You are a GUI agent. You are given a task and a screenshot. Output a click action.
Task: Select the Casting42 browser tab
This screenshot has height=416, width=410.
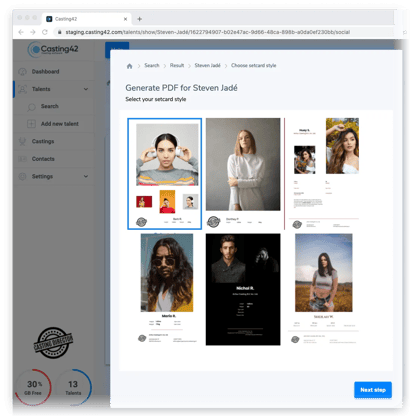(x=86, y=19)
